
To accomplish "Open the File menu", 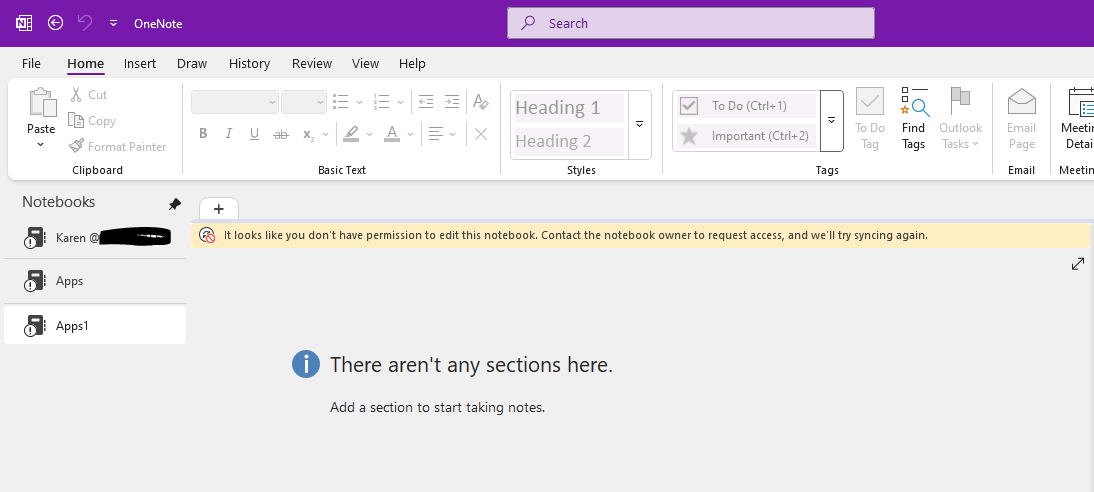I will (x=31, y=64).
